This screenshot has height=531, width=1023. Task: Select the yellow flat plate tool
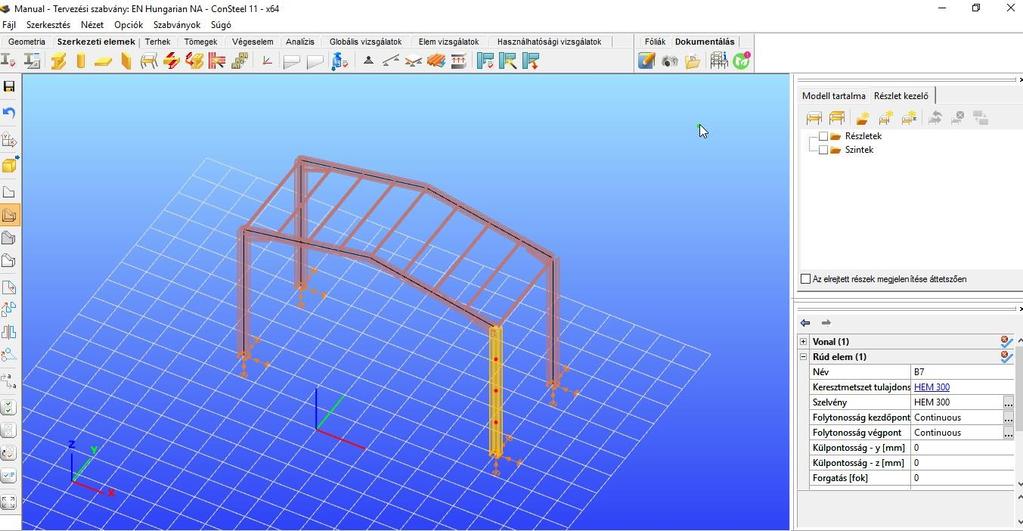click(103, 61)
